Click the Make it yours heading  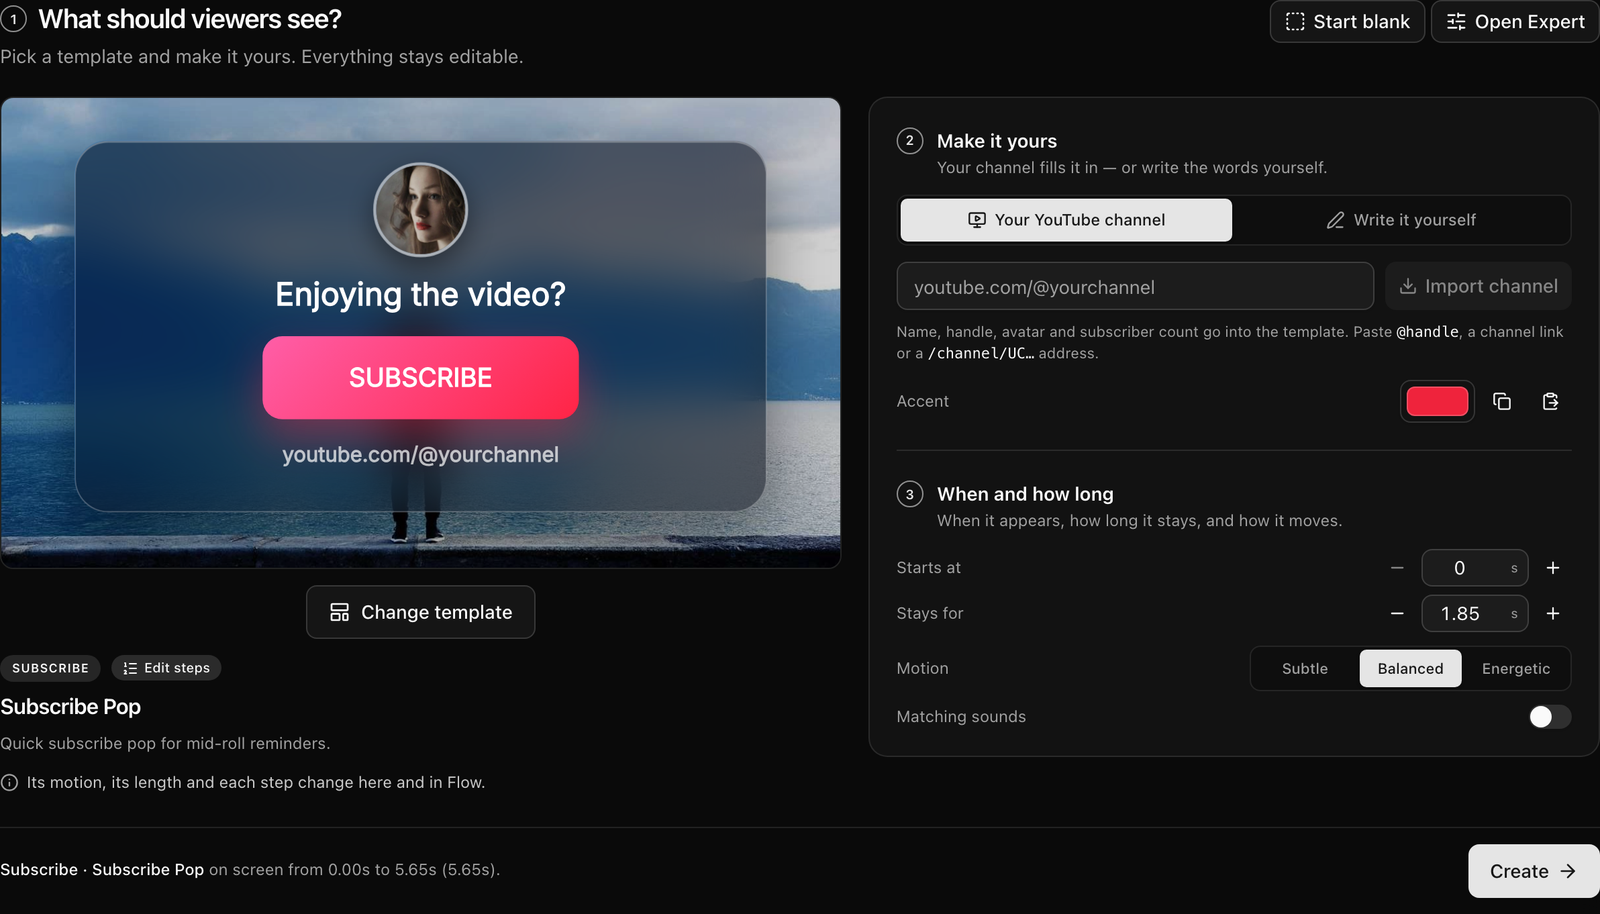pos(997,141)
